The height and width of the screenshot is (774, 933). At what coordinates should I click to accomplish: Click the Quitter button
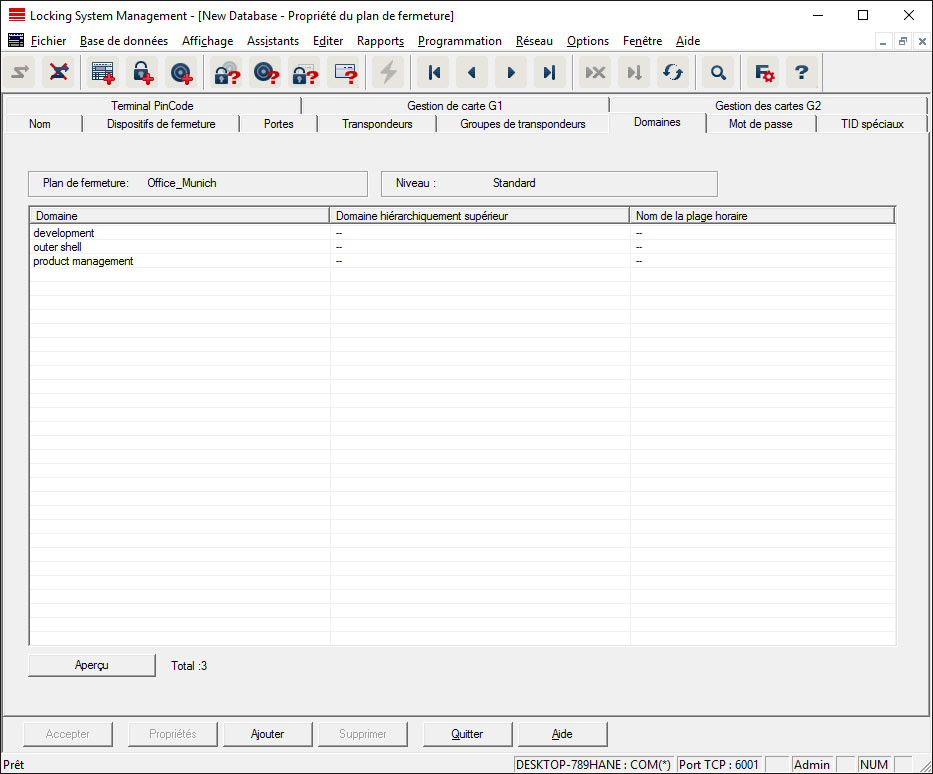click(467, 734)
